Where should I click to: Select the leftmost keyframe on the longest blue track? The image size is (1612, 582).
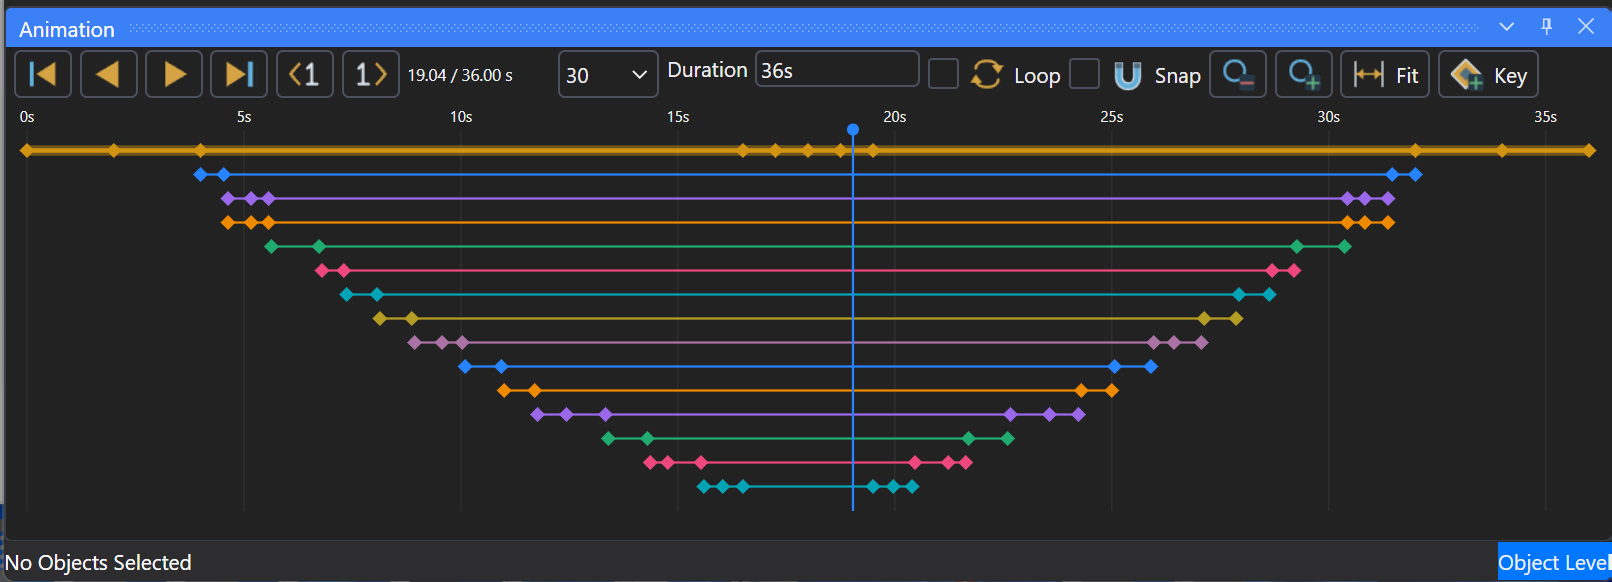(x=200, y=175)
